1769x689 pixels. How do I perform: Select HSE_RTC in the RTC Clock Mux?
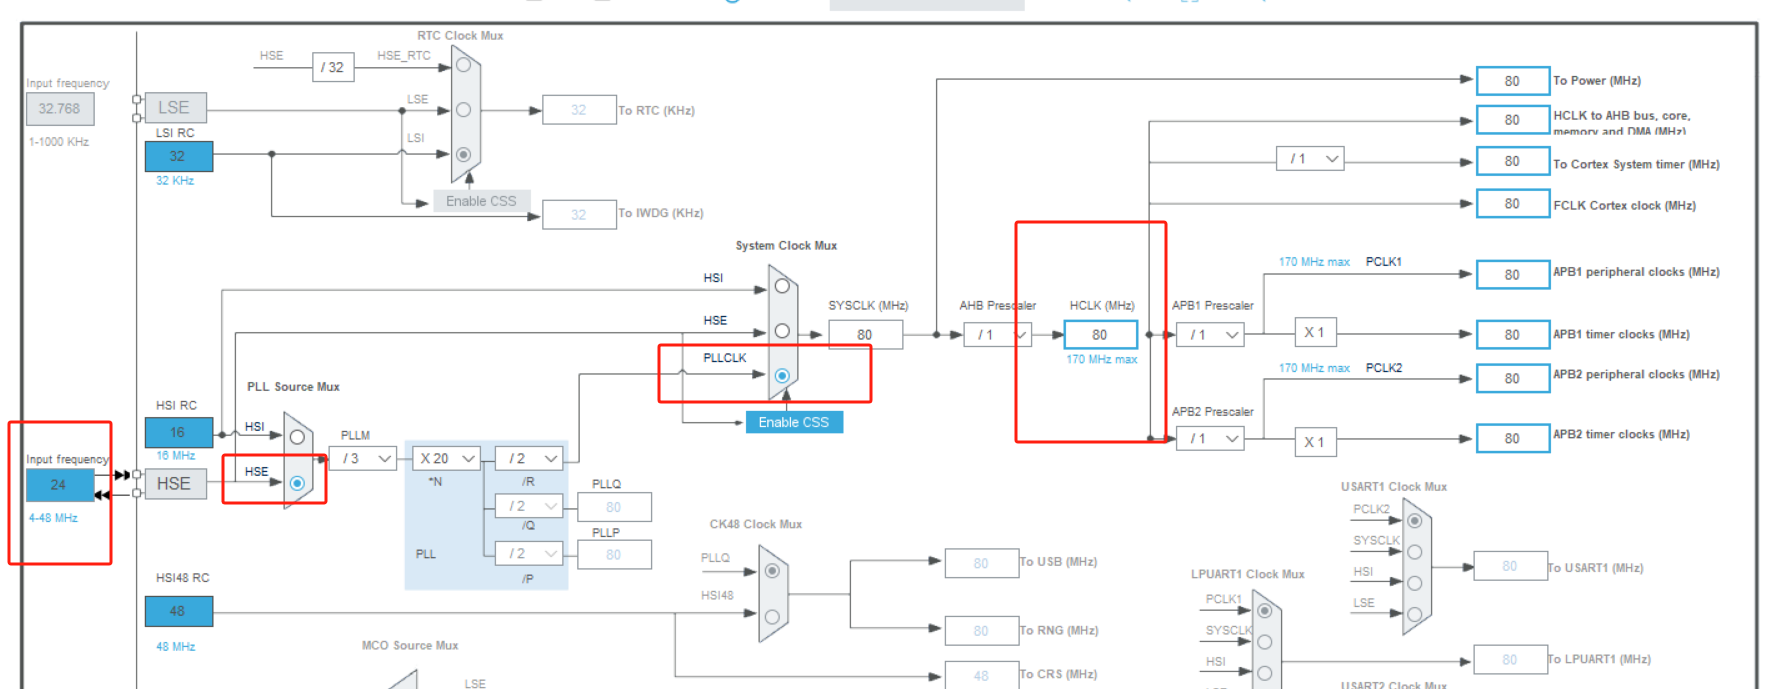(463, 65)
